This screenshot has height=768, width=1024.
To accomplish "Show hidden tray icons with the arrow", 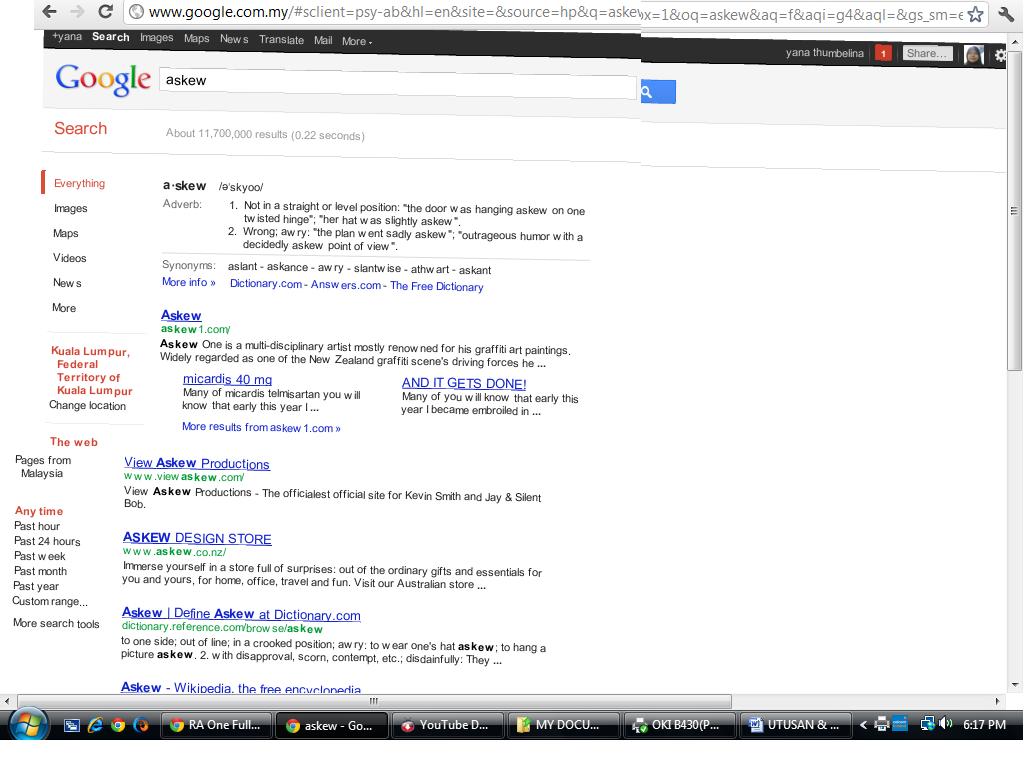I will click(863, 724).
